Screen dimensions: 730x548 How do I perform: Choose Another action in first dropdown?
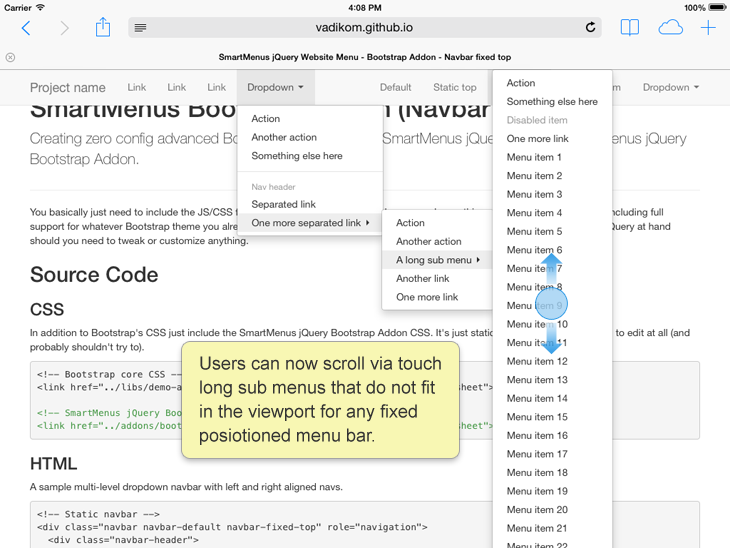[x=310, y=137]
